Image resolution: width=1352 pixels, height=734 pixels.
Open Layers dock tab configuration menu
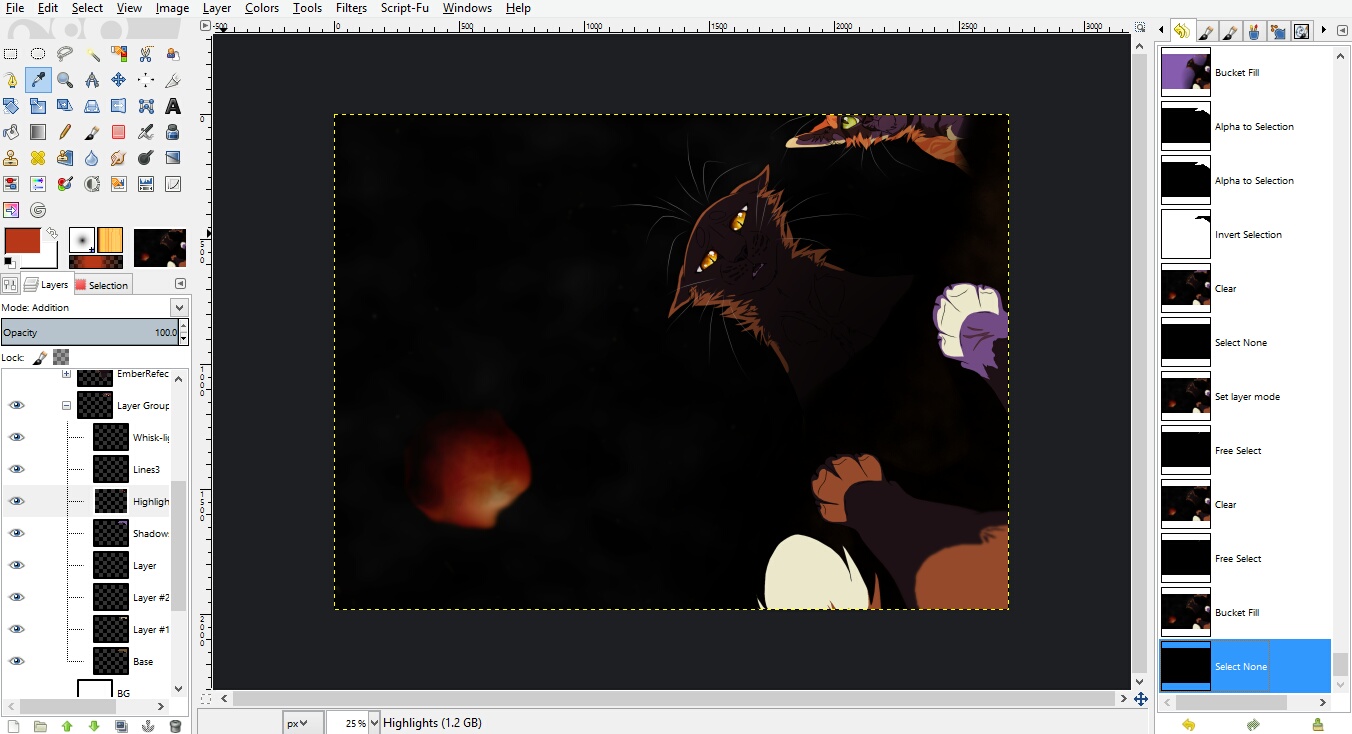pyautogui.click(x=180, y=284)
